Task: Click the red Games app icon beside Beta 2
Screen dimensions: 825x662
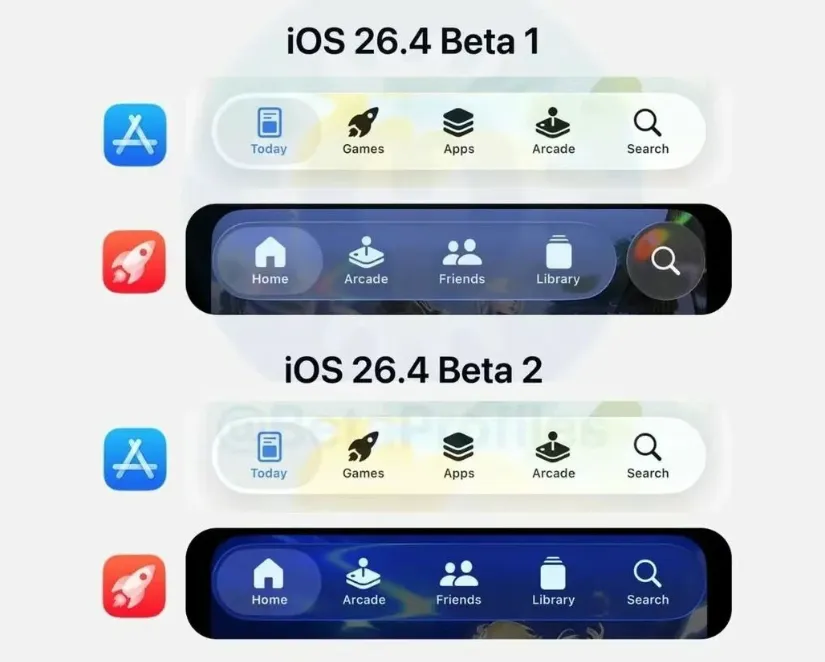Action: coord(134,586)
